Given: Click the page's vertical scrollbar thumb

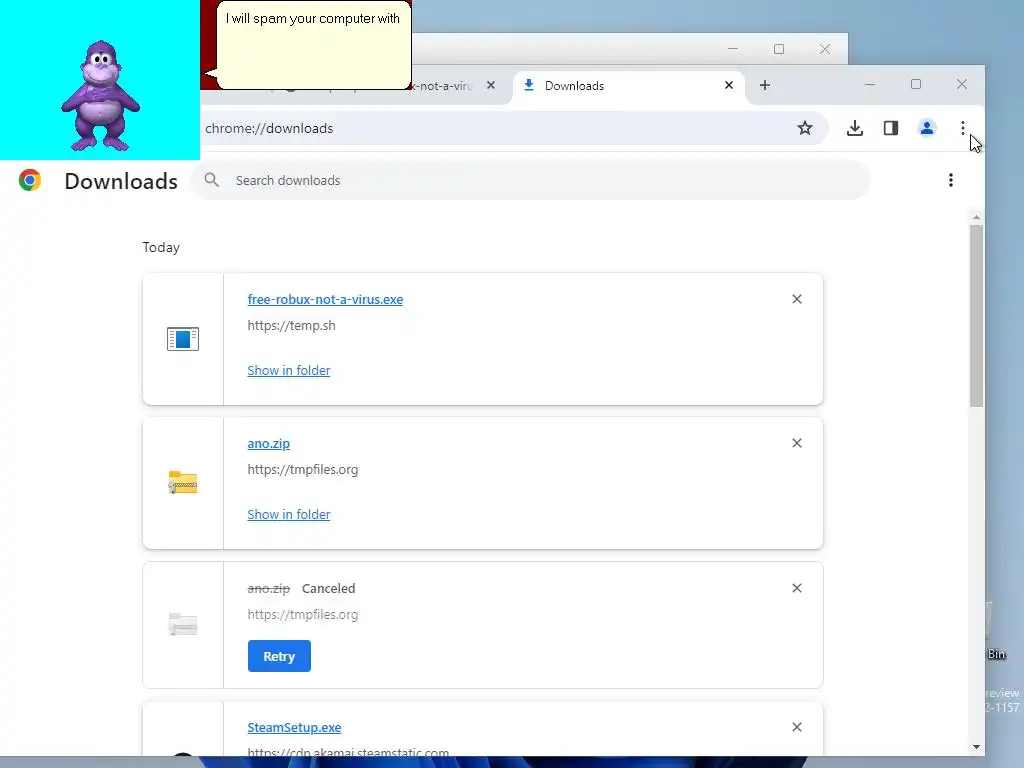Looking at the screenshot, I should click(x=976, y=316).
